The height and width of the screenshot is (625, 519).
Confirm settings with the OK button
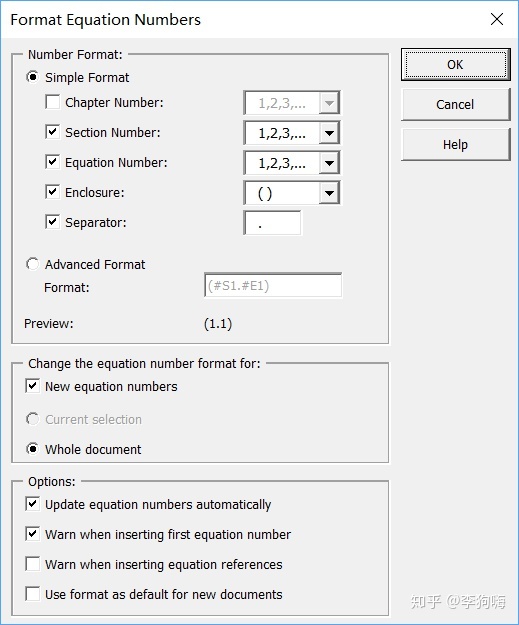click(456, 65)
